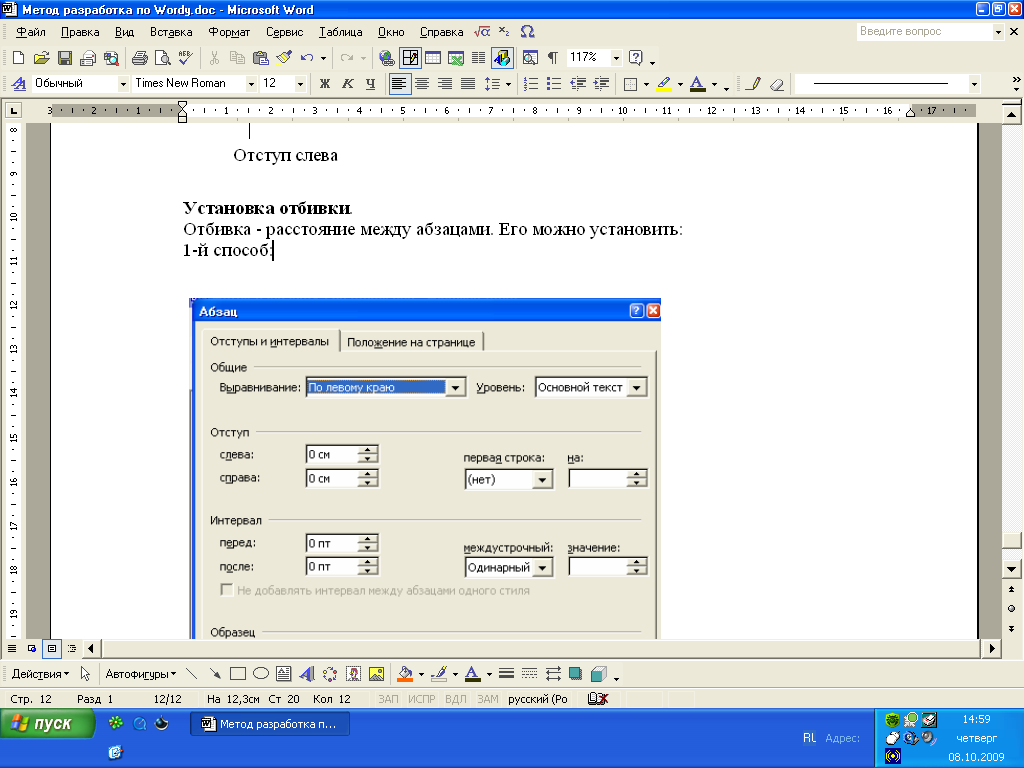
Task: Apply the yellow highlight color
Action: point(663,84)
